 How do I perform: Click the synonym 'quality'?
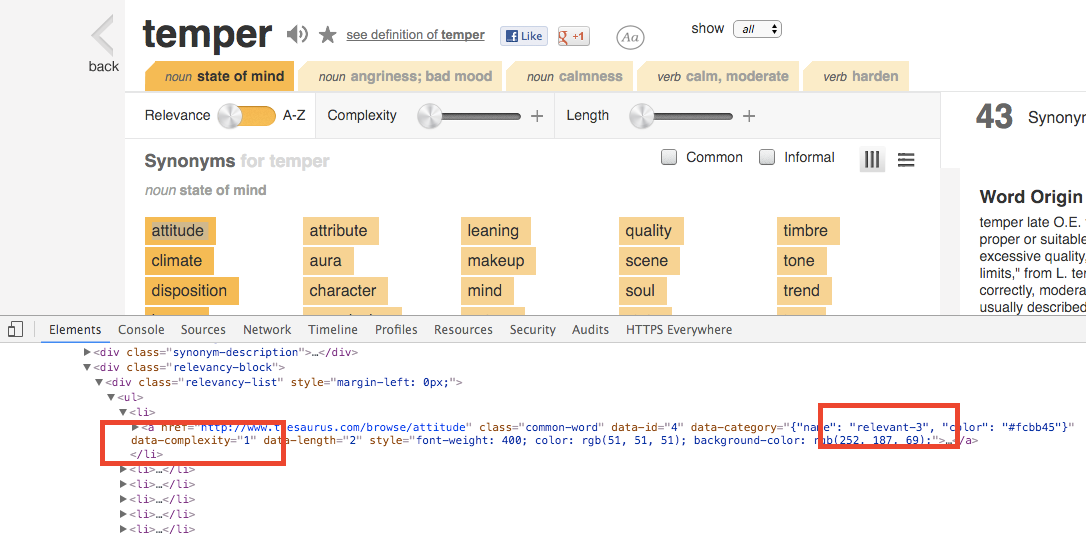point(650,231)
